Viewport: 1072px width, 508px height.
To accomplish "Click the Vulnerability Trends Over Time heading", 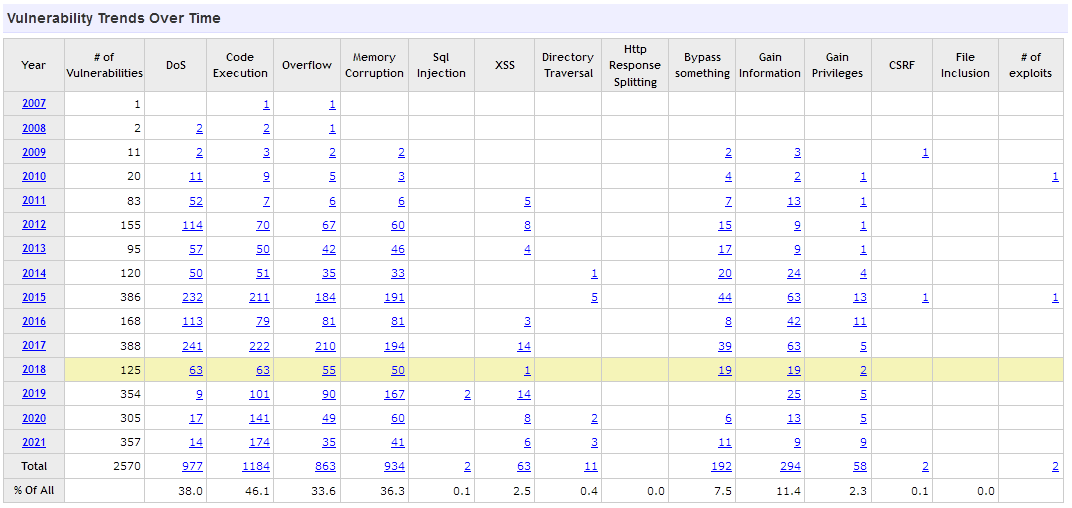I will coord(114,18).
